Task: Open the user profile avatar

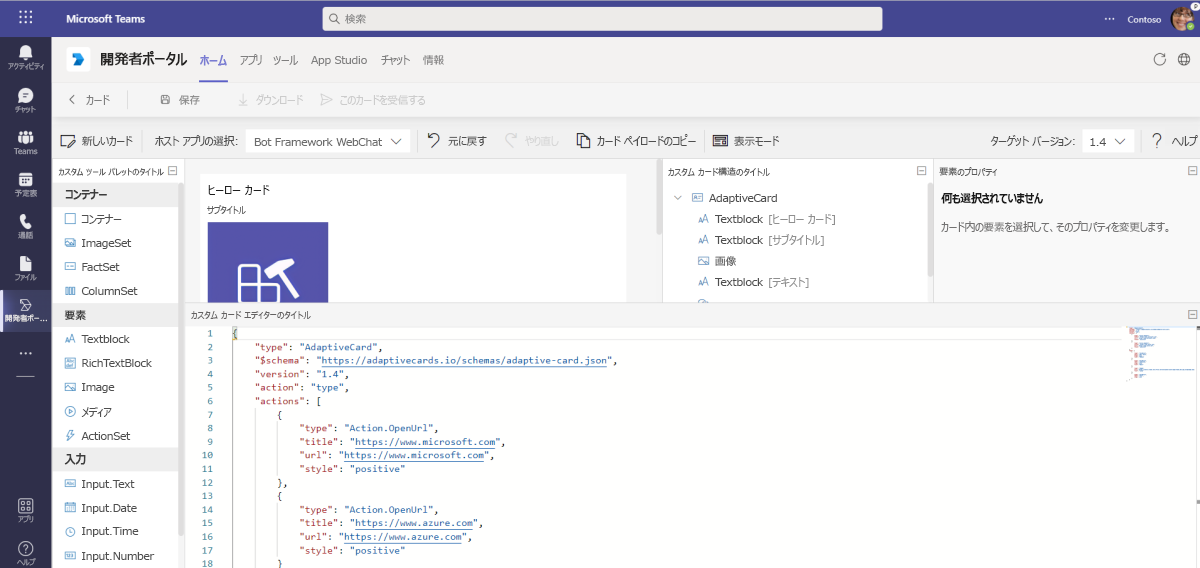Action: [x=1183, y=18]
